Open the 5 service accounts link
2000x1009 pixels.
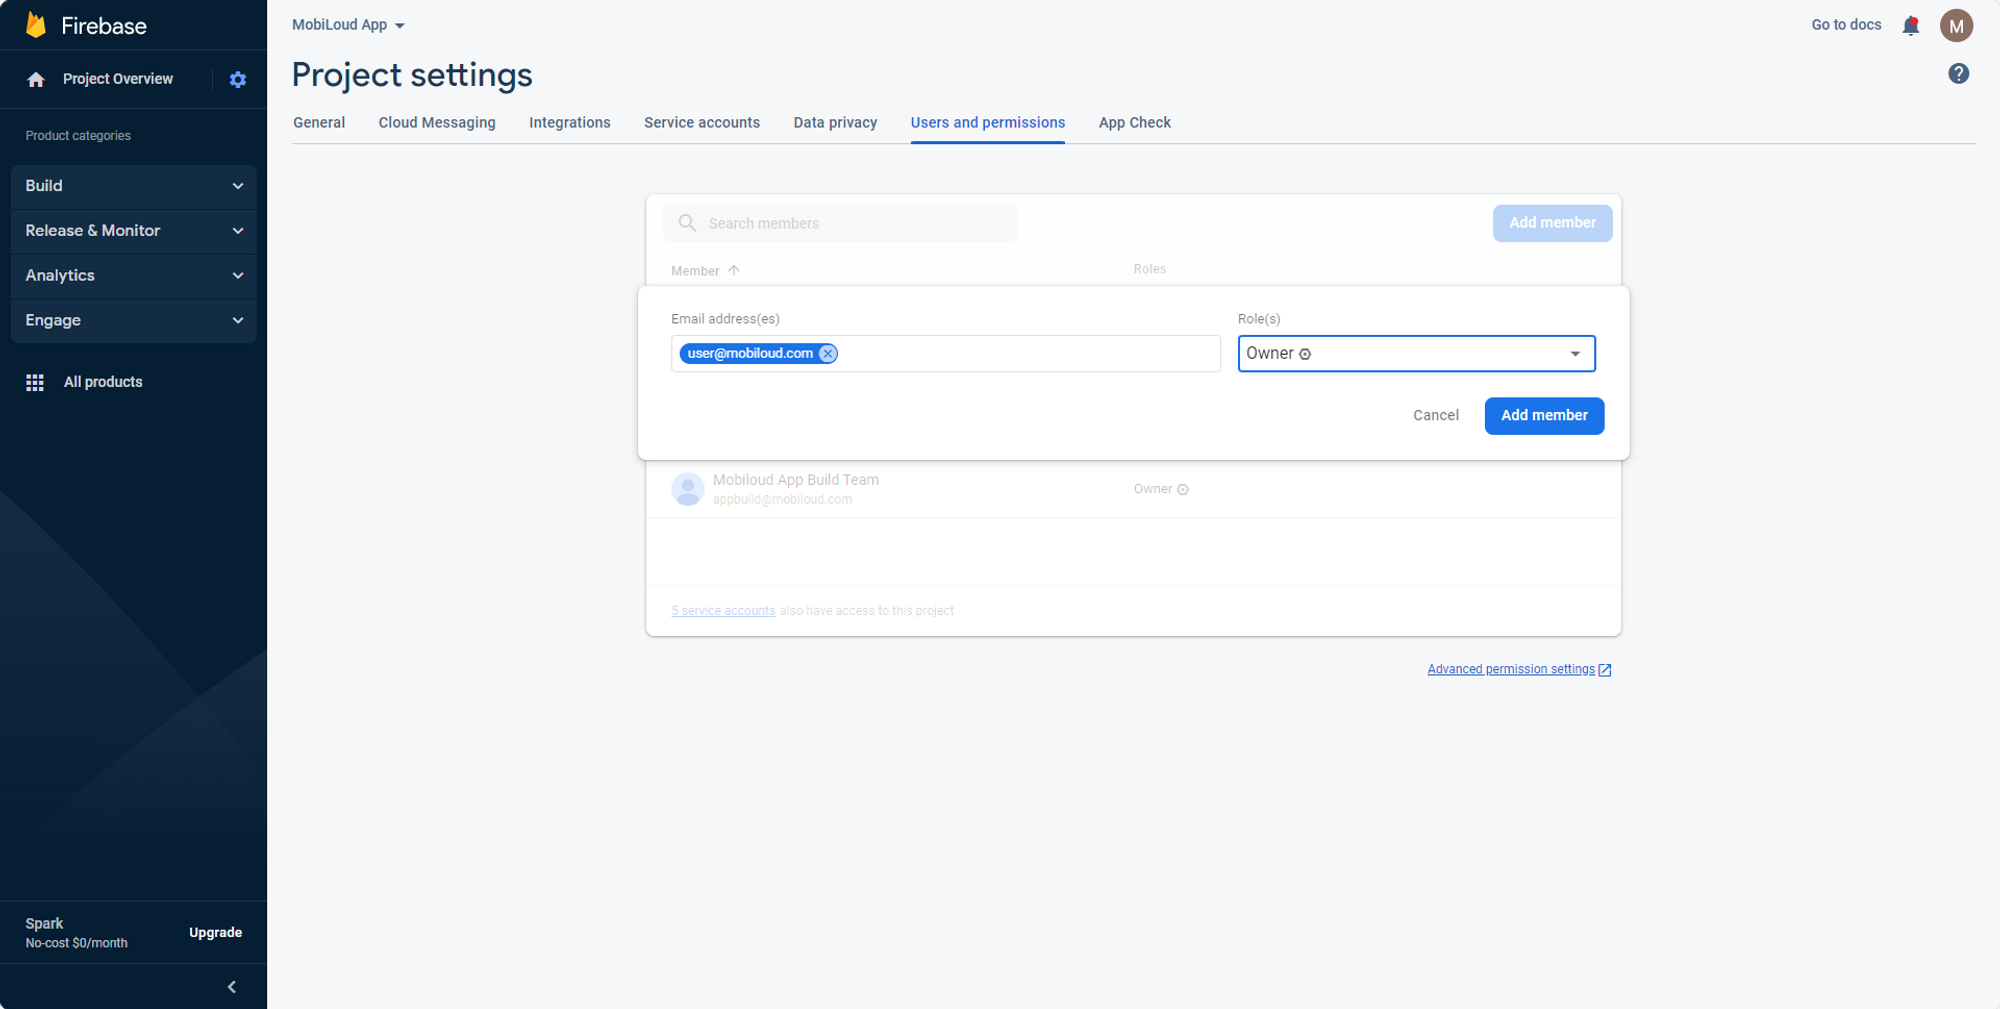pos(723,611)
